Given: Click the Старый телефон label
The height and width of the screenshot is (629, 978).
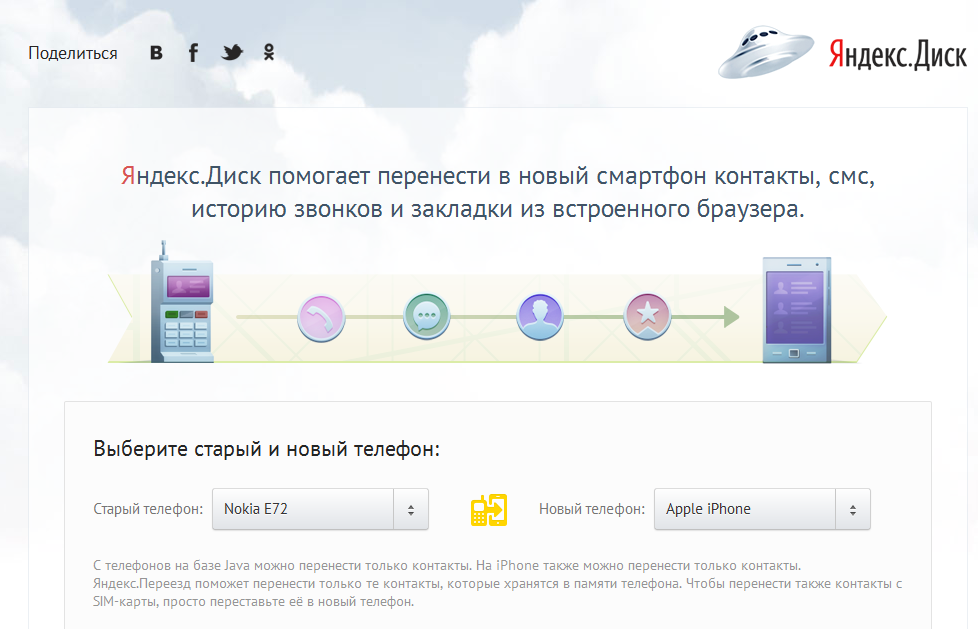Looking at the screenshot, I should pos(148,509).
